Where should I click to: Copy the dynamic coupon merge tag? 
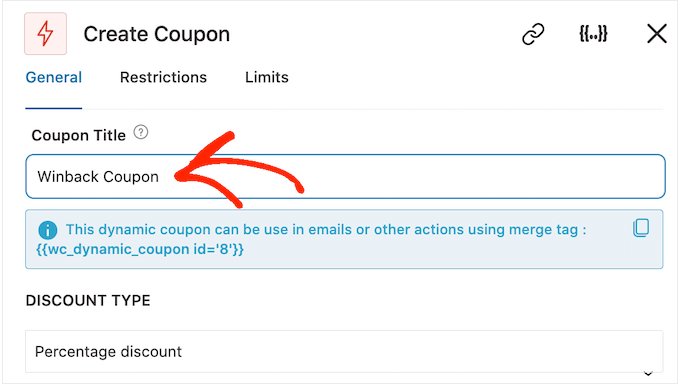click(x=641, y=228)
